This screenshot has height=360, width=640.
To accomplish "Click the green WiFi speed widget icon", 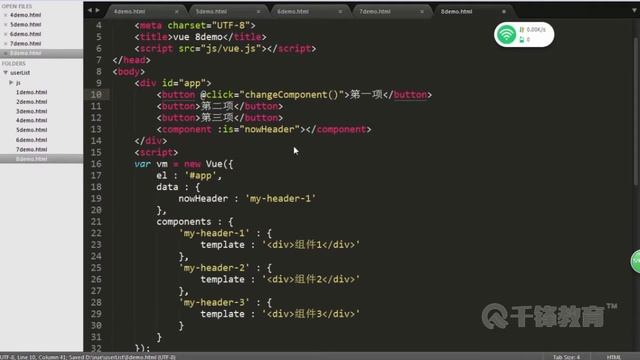I will pos(506,34).
